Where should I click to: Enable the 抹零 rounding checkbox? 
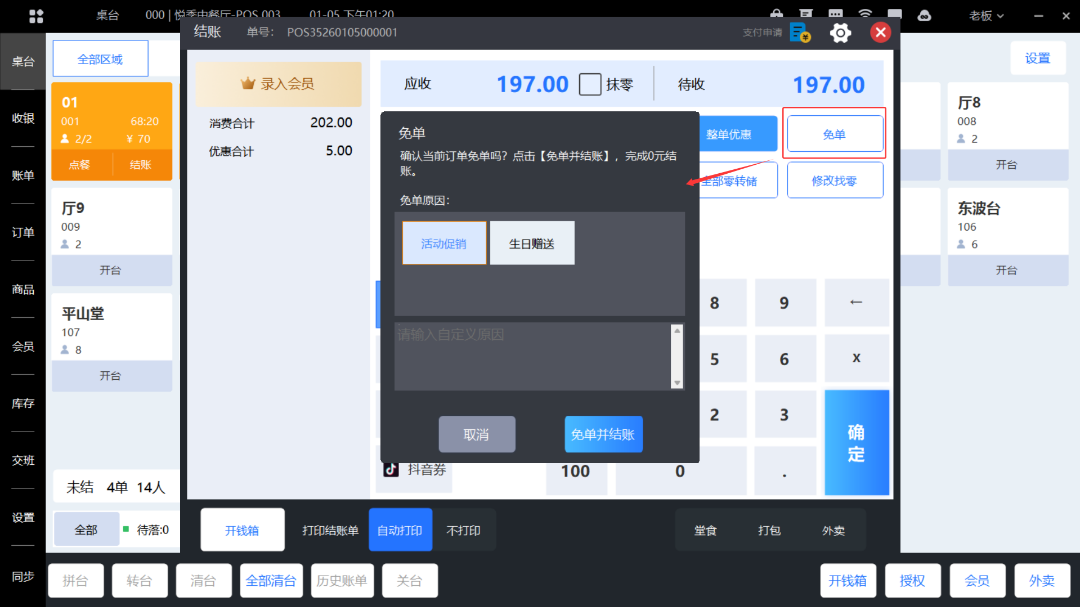(590, 84)
